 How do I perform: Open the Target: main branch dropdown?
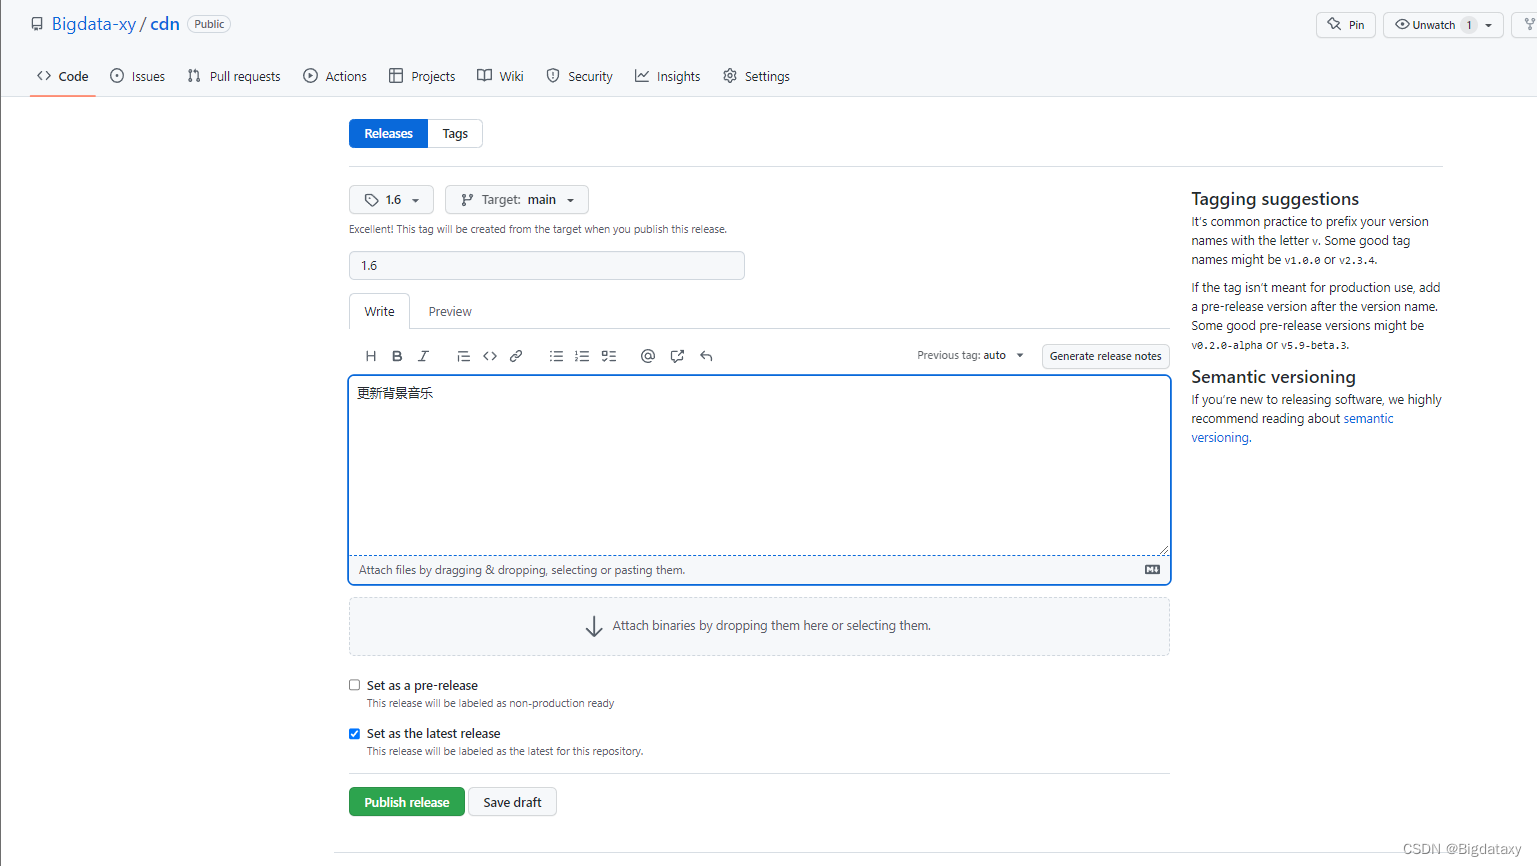click(x=517, y=200)
